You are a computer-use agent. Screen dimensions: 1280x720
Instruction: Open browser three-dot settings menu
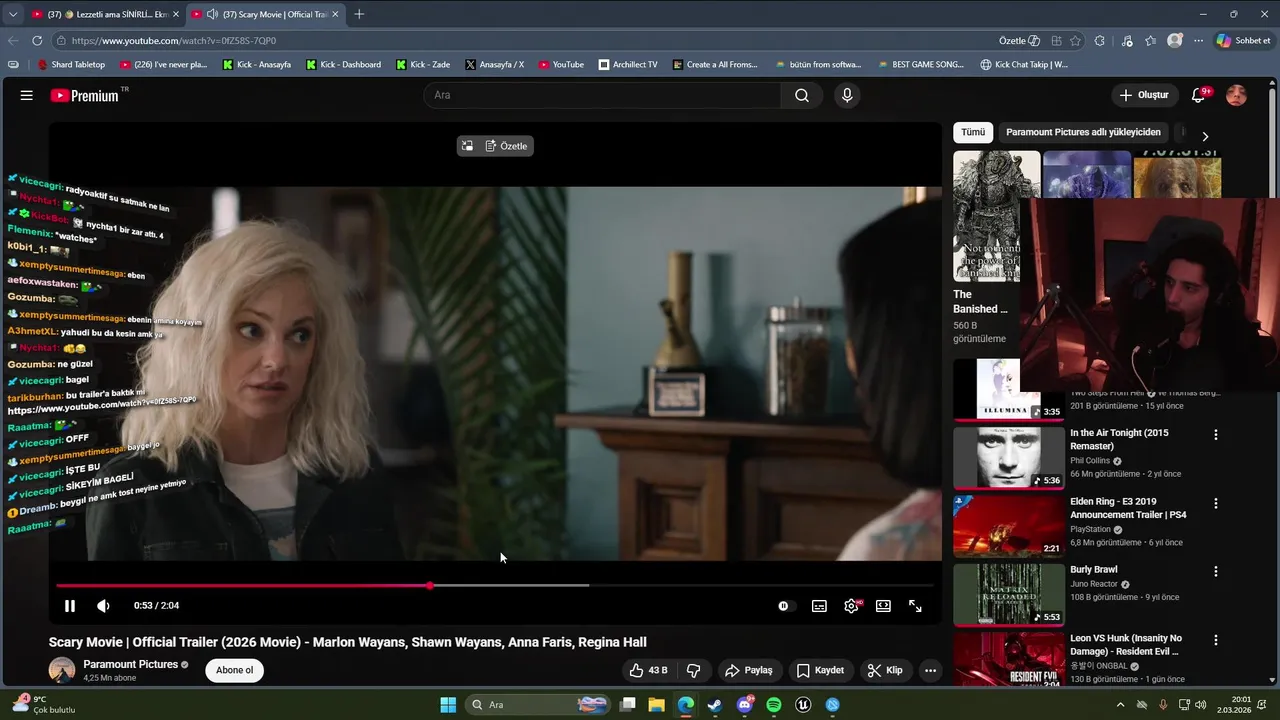click(x=1198, y=41)
